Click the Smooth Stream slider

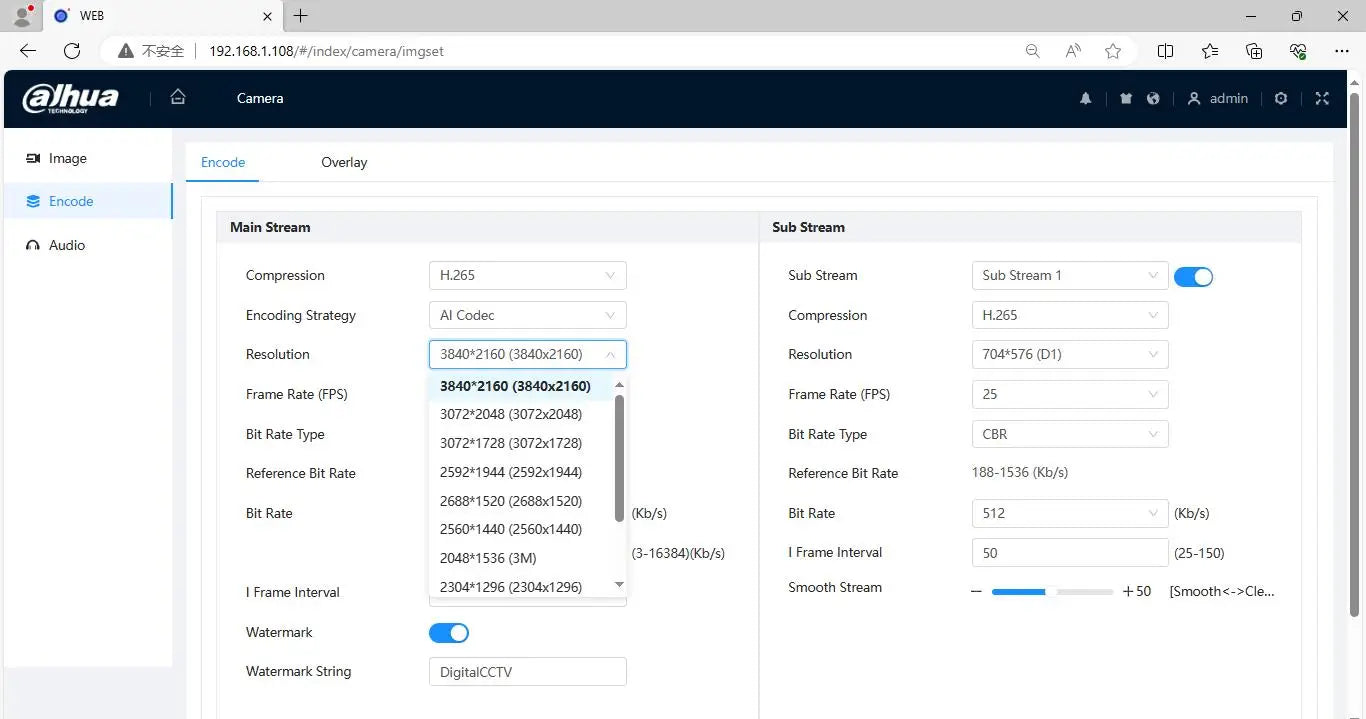click(1051, 592)
